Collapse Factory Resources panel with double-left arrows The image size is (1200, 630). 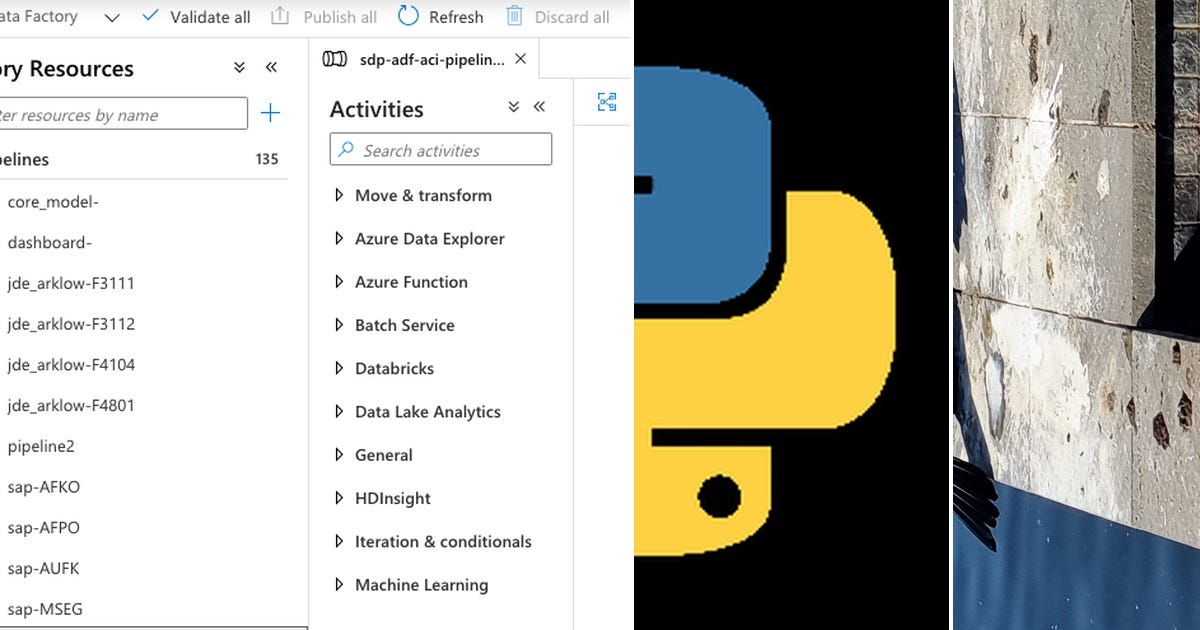click(x=271, y=67)
